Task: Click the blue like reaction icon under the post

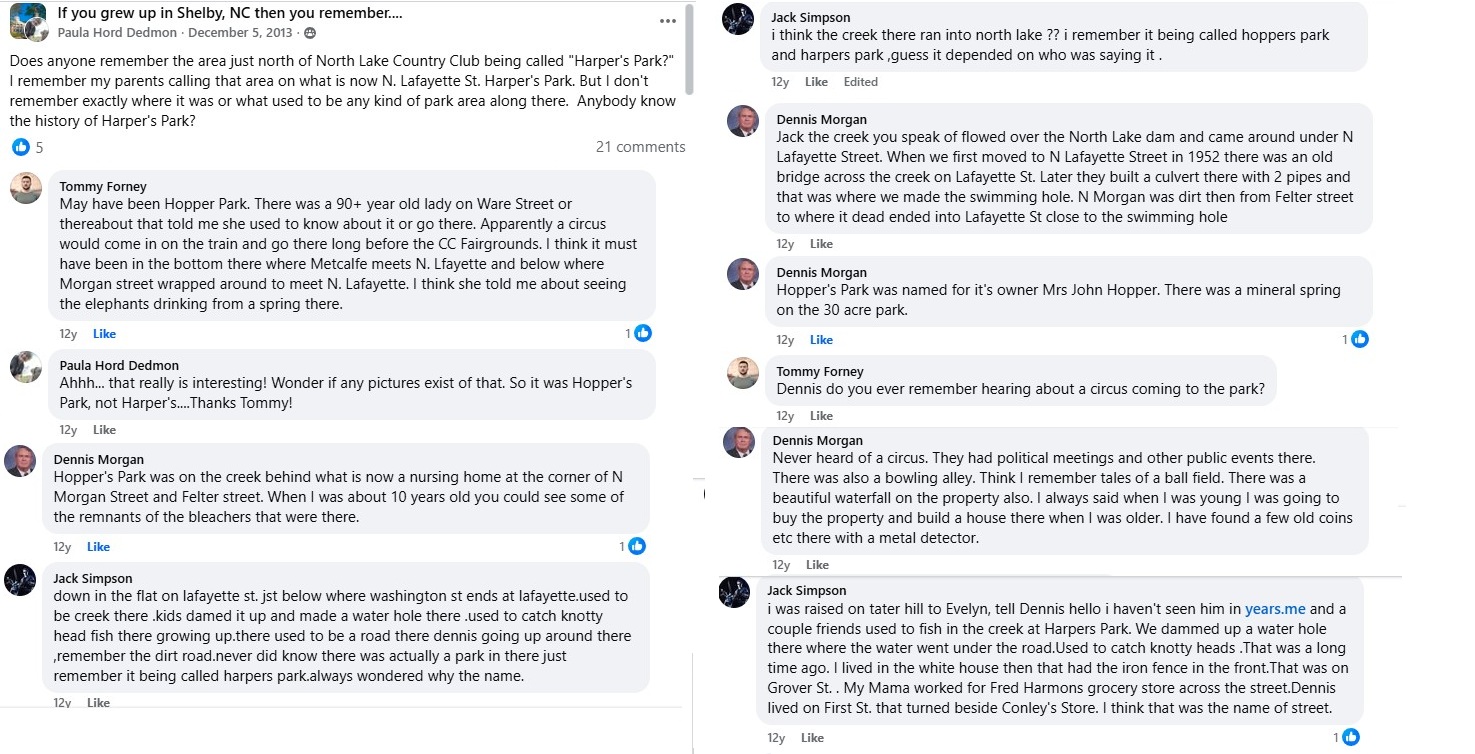Action: tap(21, 147)
